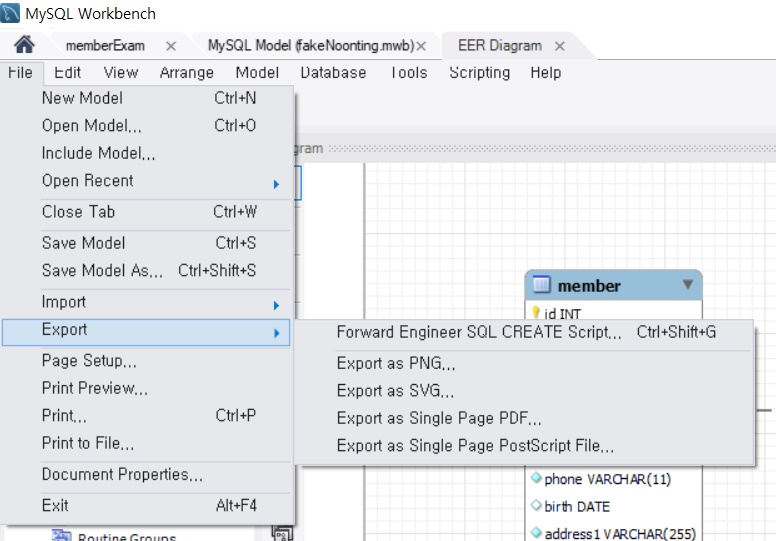Open the Edit menu
The height and width of the screenshot is (541, 776).
tap(67, 73)
